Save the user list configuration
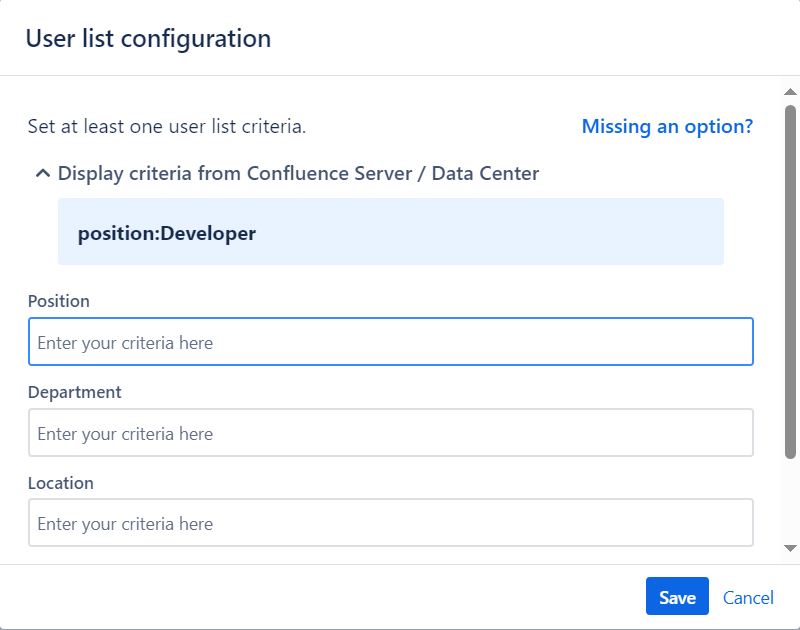This screenshot has width=800, height=630. click(x=677, y=596)
